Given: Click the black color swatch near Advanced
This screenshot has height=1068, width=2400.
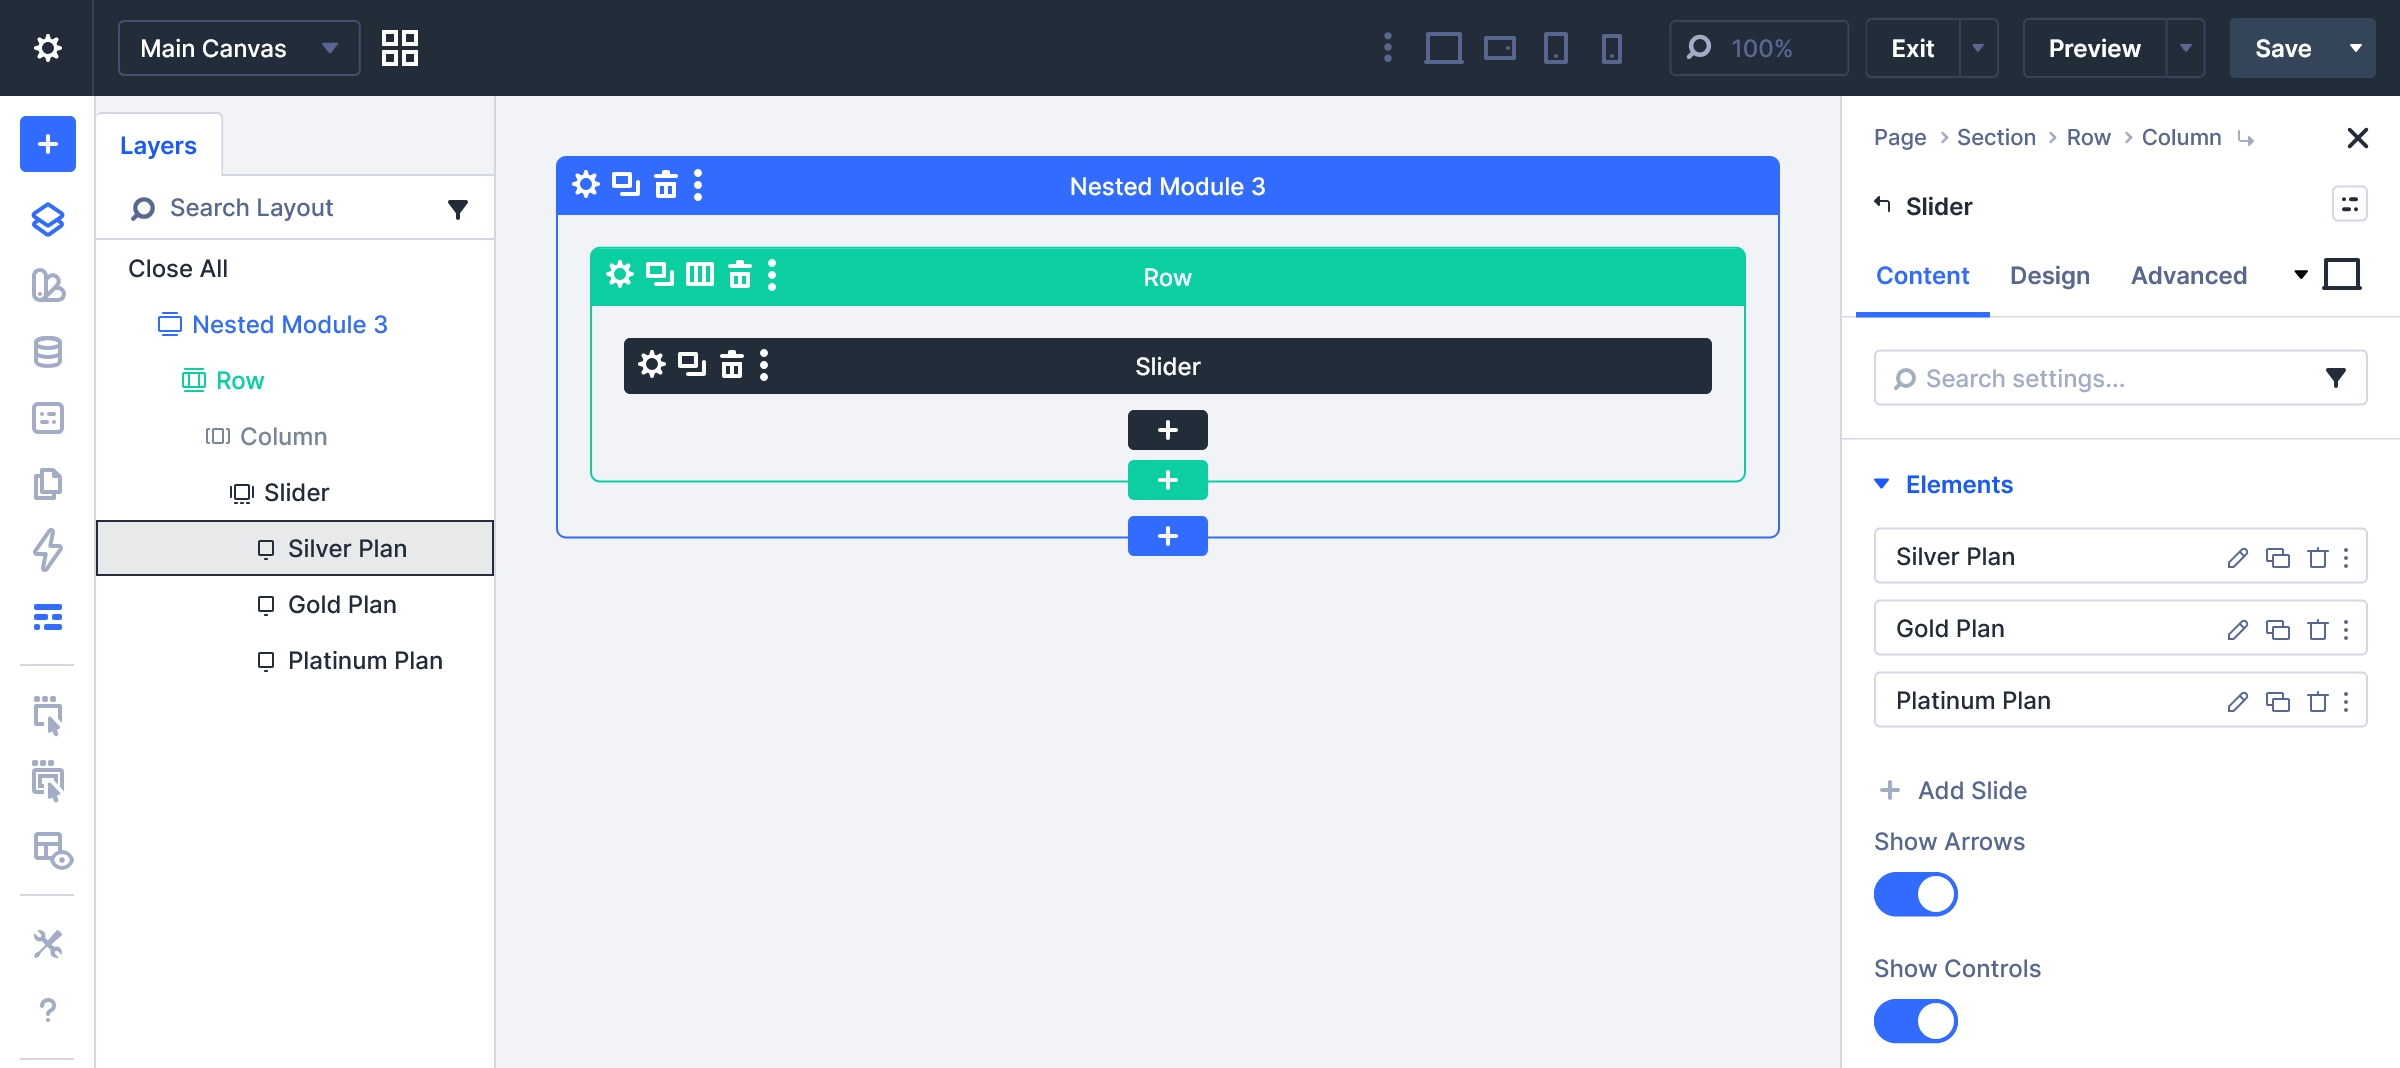Looking at the screenshot, I should 2342,273.
